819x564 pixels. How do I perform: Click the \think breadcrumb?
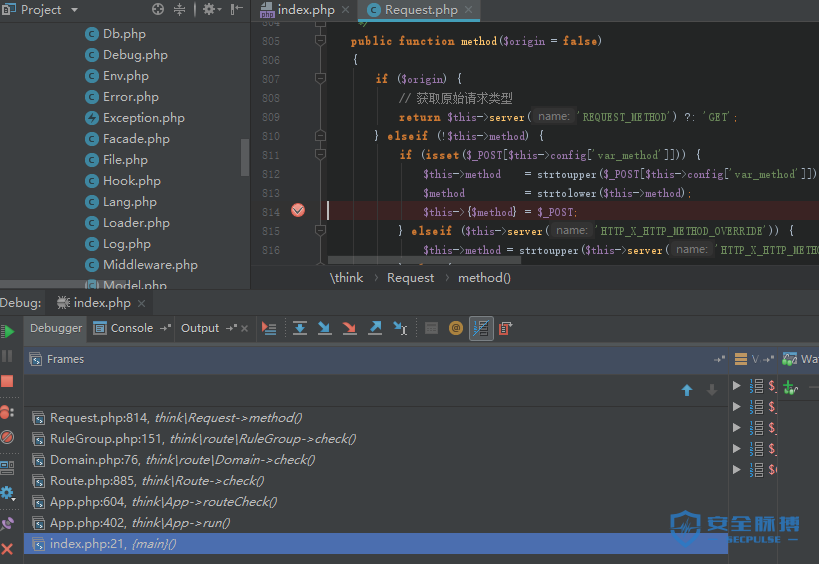click(x=346, y=278)
